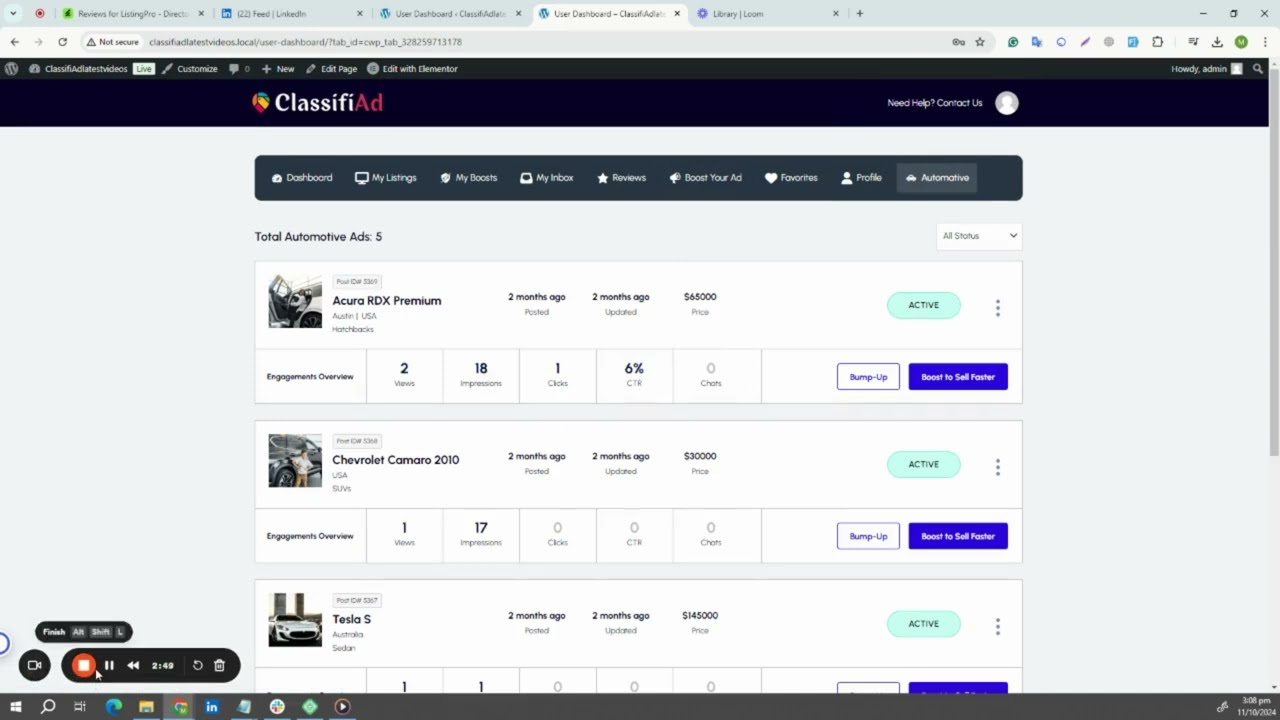Click Edit with Elementor in the admin bar
Viewport: 1280px width, 720px height.
(x=412, y=69)
